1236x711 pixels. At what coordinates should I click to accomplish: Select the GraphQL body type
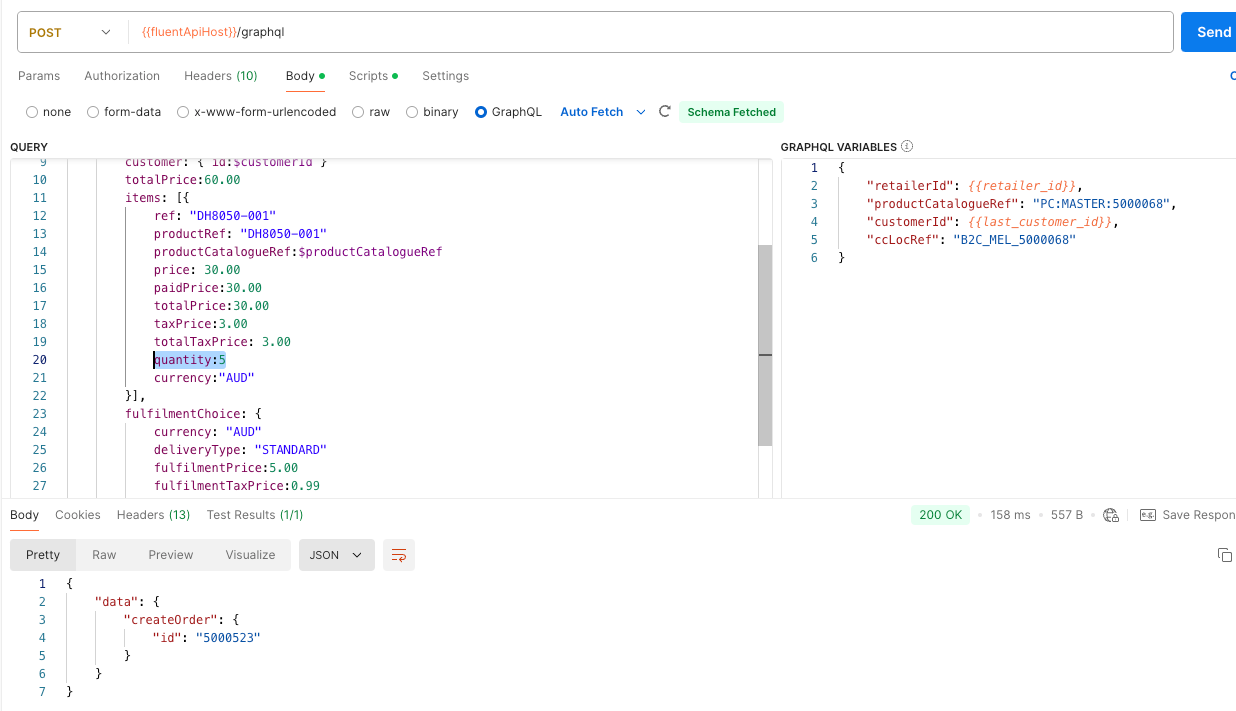[x=482, y=112]
